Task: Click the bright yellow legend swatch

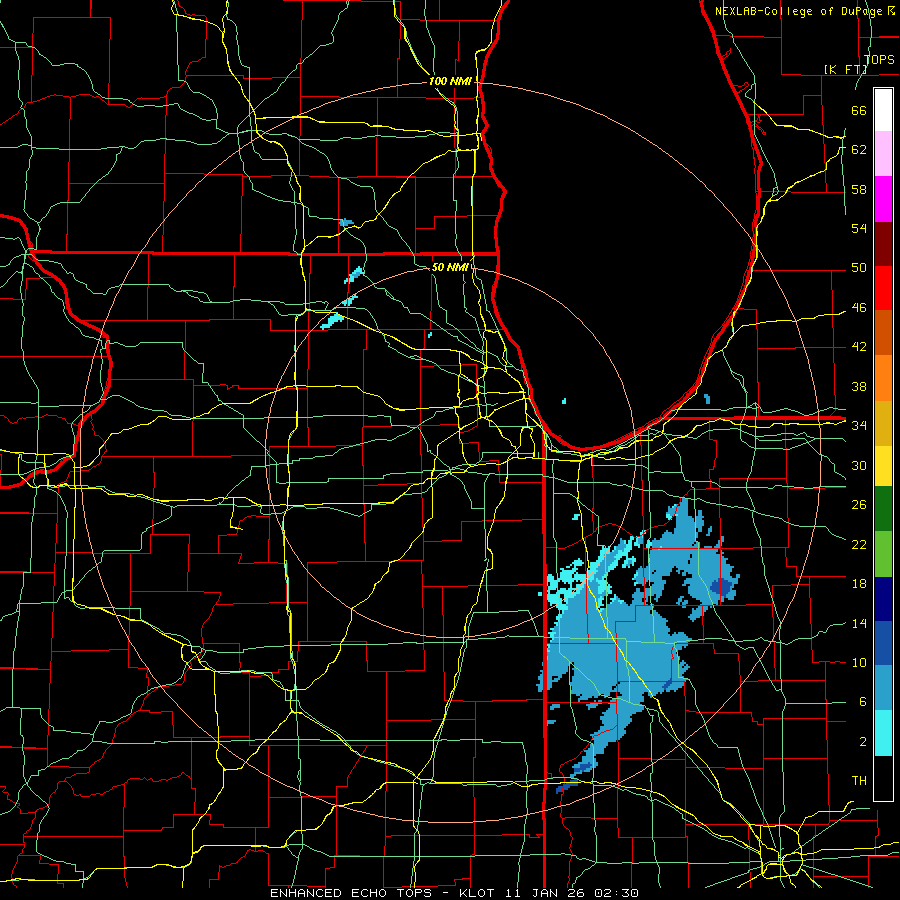Action: (883, 466)
